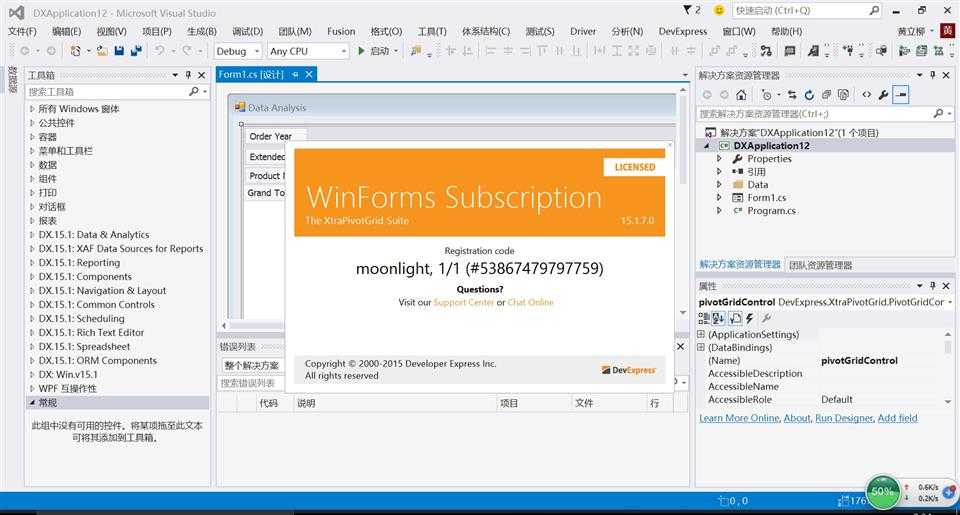The image size is (960, 515).
Task: Click the New Project toolbar icon
Action: pos(75,51)
